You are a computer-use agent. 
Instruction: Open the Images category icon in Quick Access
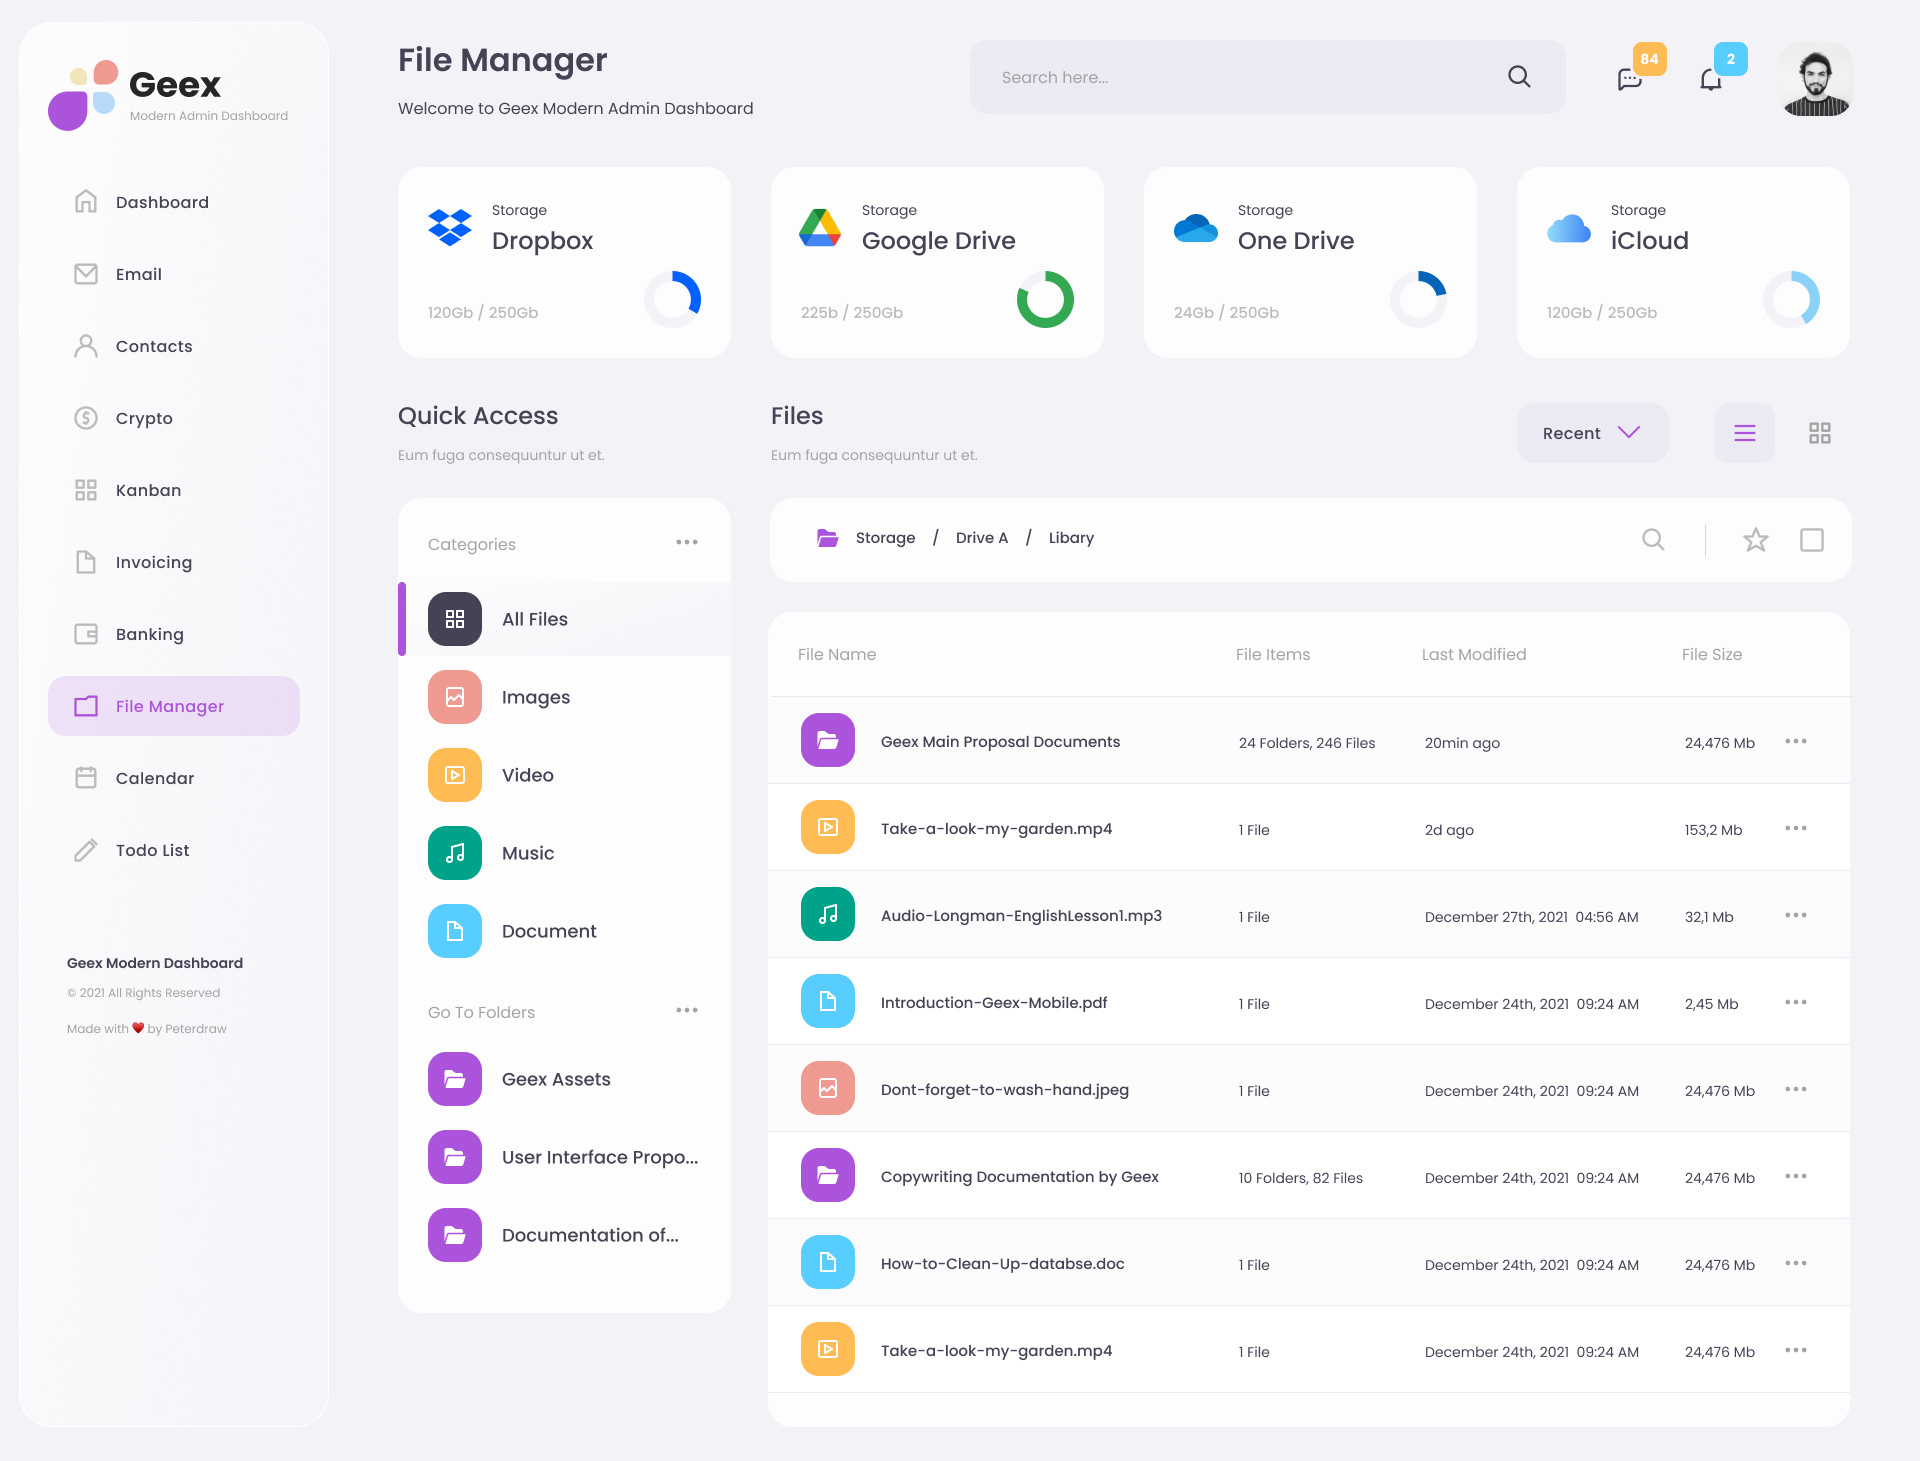(454, 696)
